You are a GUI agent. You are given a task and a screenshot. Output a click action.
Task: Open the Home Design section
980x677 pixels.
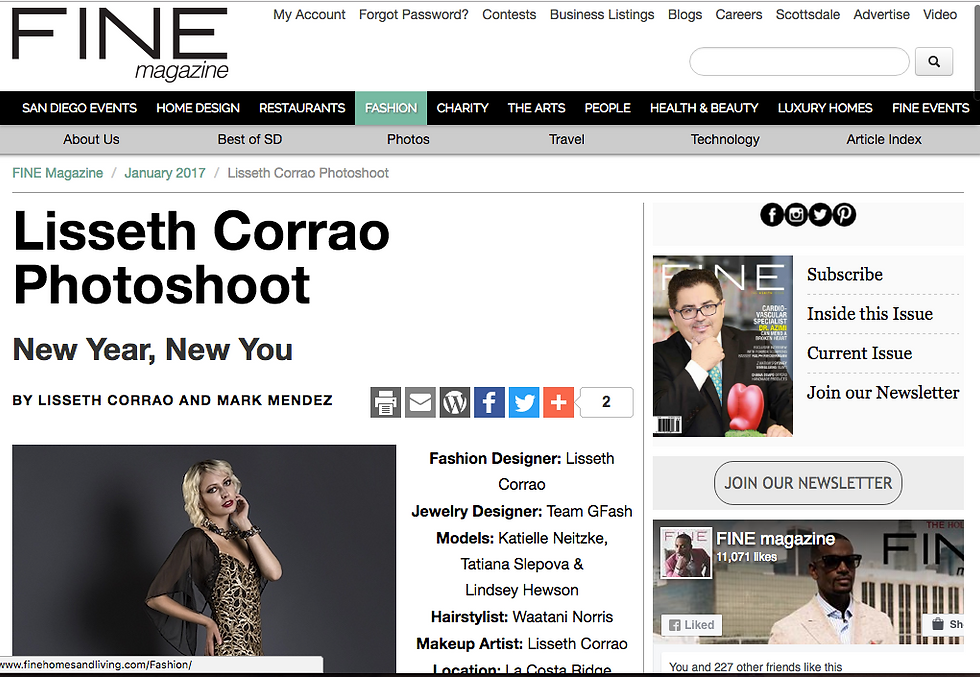198,108
